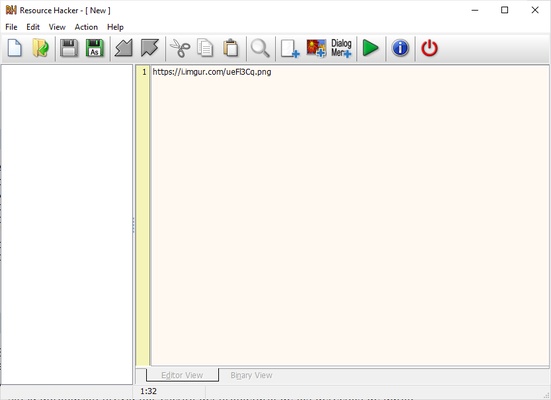Show information via the blue info icon
This screenshot has width=551, height=400.
[x=400, y=48]
